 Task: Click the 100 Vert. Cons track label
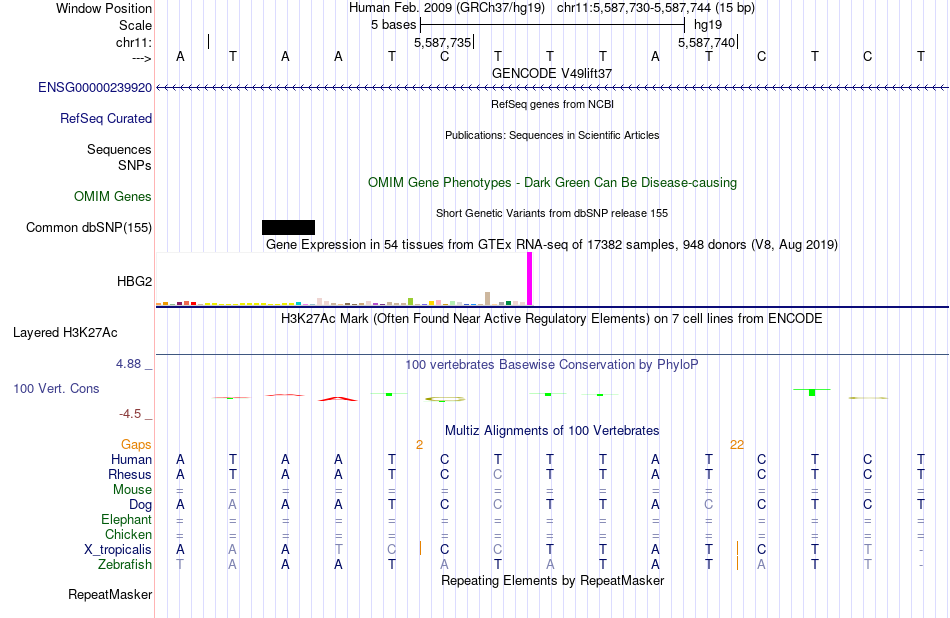(x=56, y=389)
